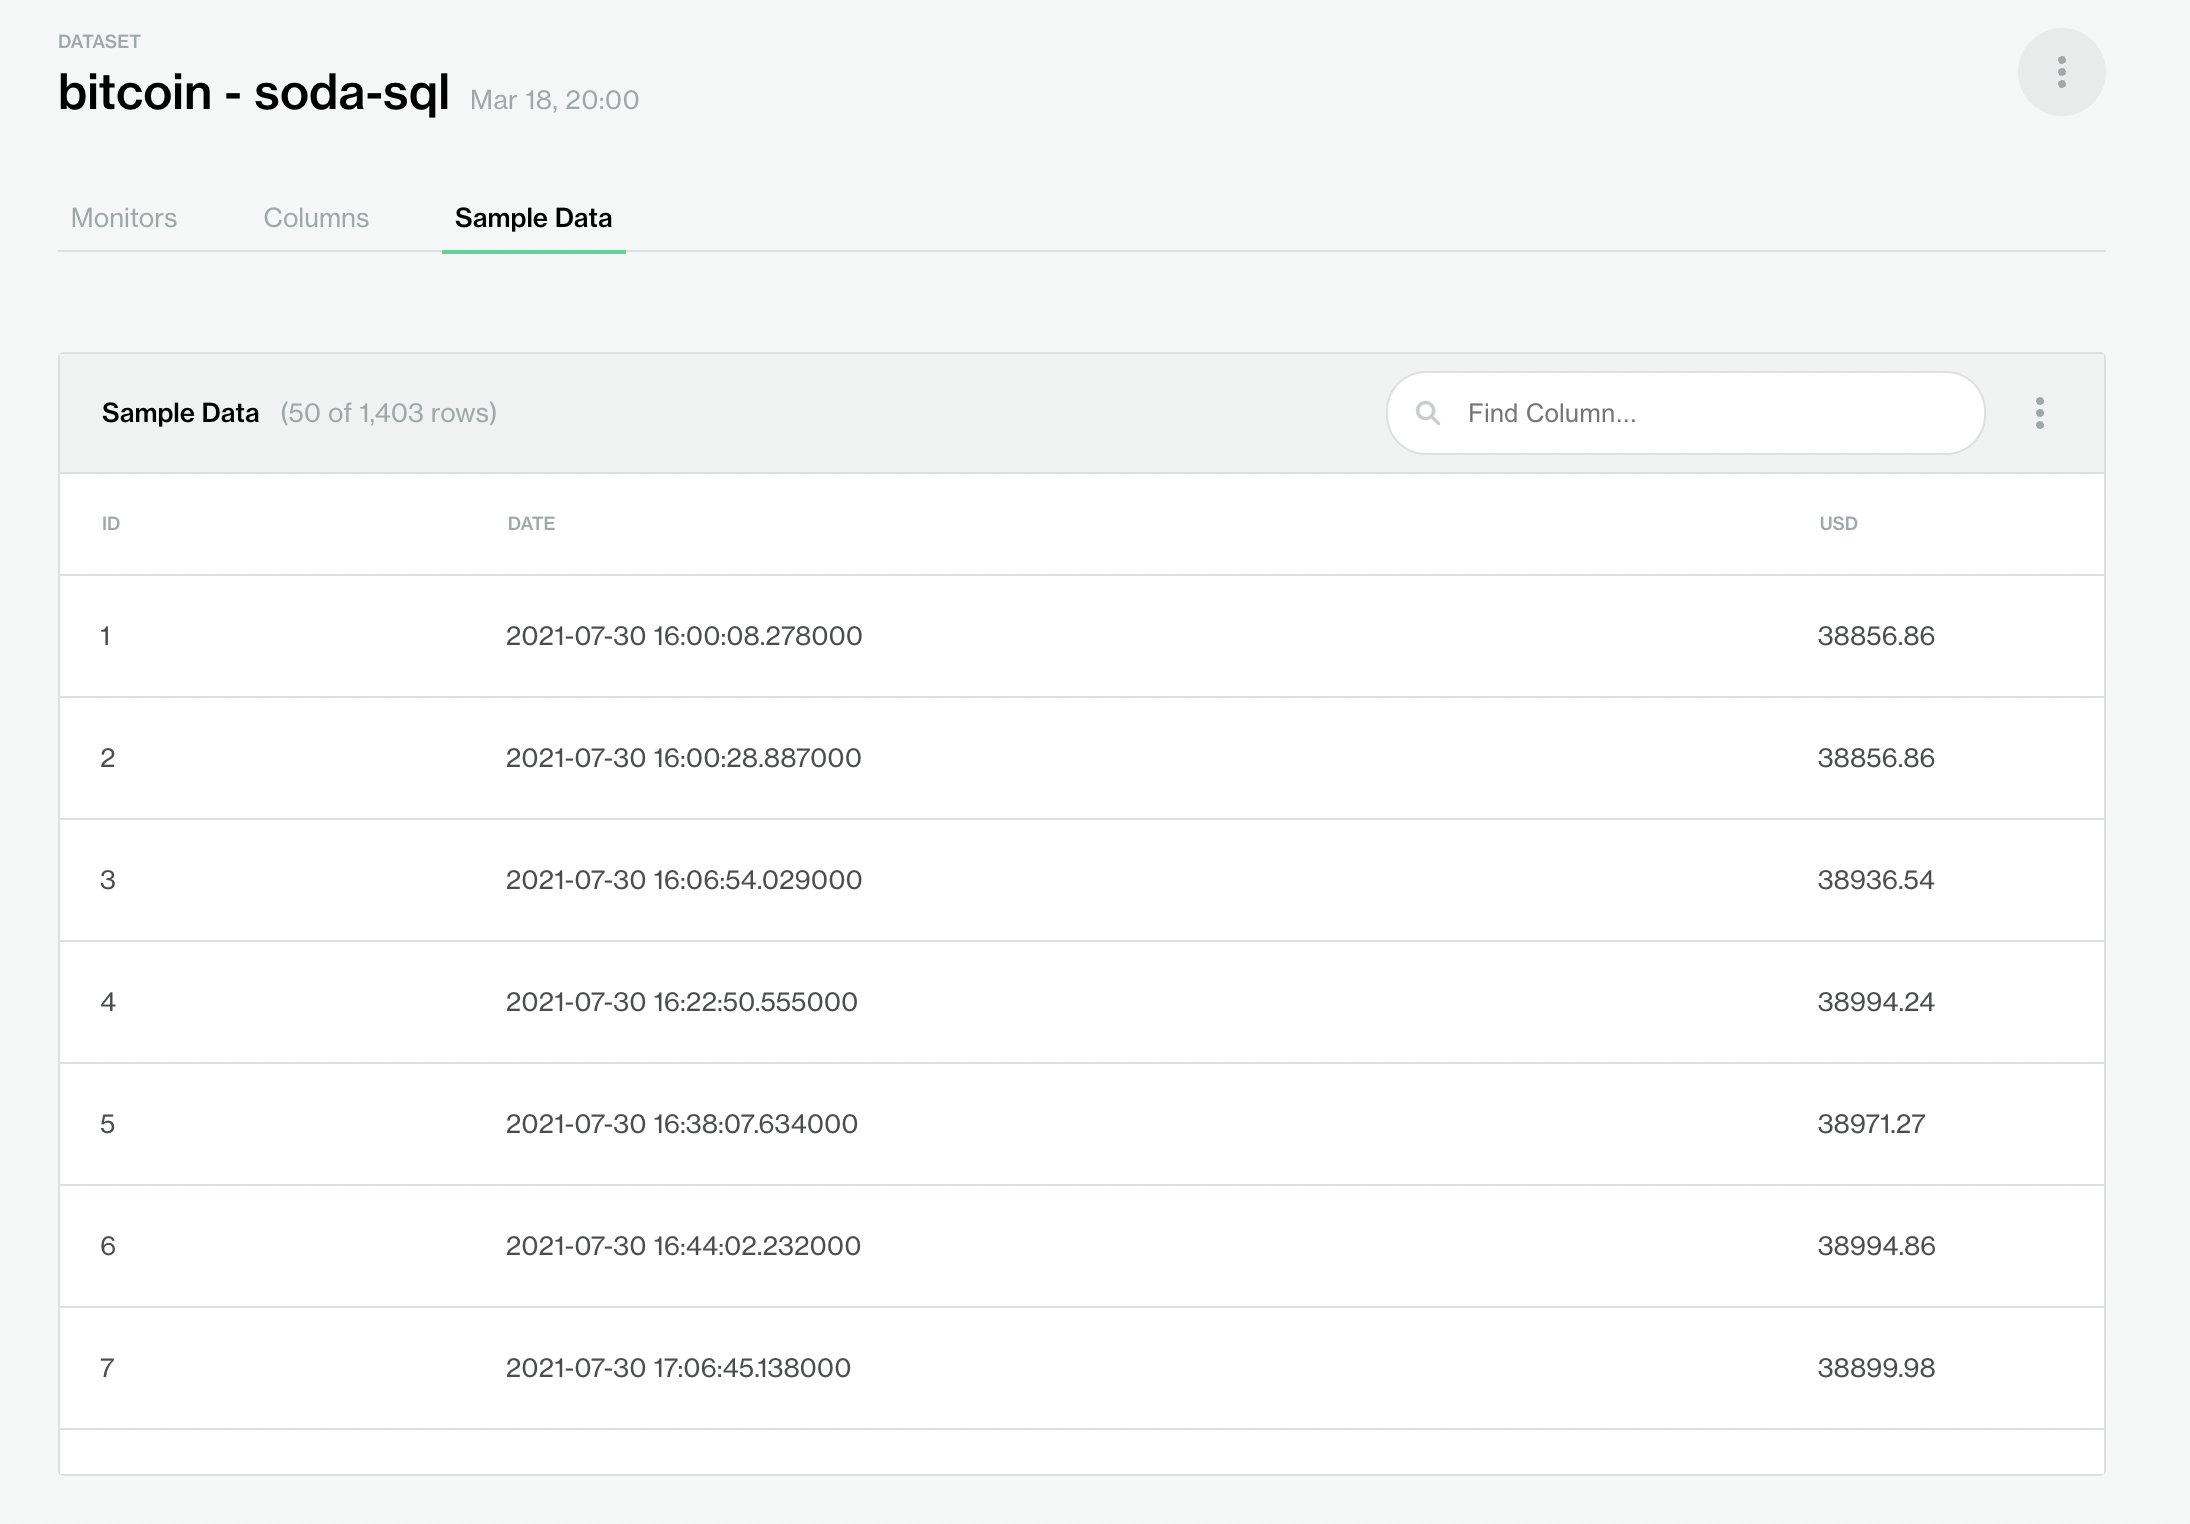
Task: Open the Sample Data table options menu
Action: click(2040, 412)
